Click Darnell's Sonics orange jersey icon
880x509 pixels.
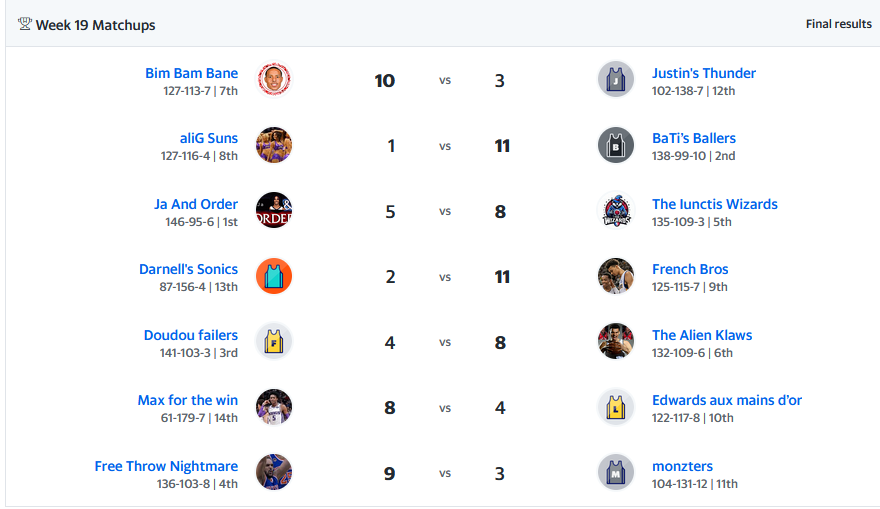tap(274, 276)
